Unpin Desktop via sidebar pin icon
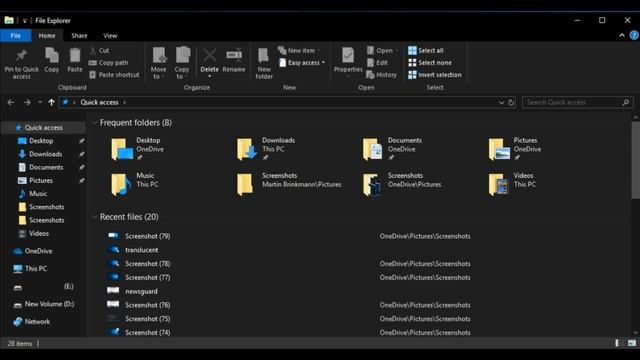 82,141
